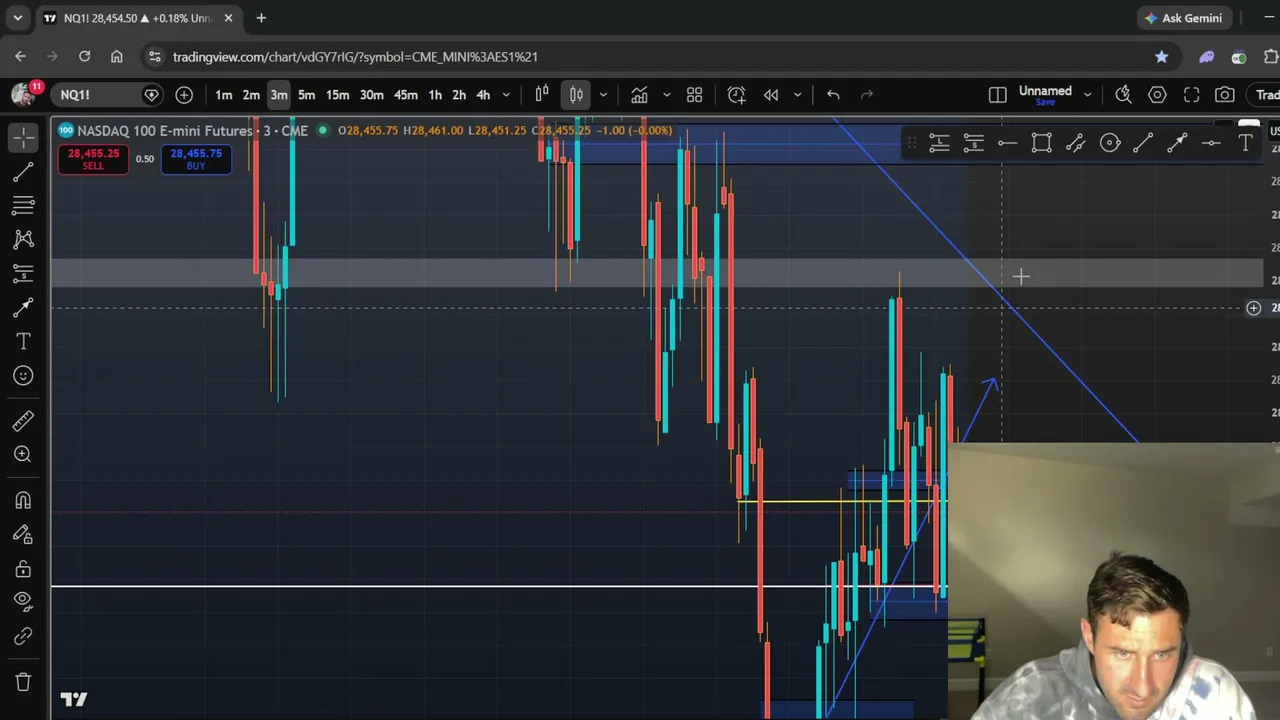Open a new browser tab
Viewport: 1280px width, 720px height.
[x=261, y=18]
